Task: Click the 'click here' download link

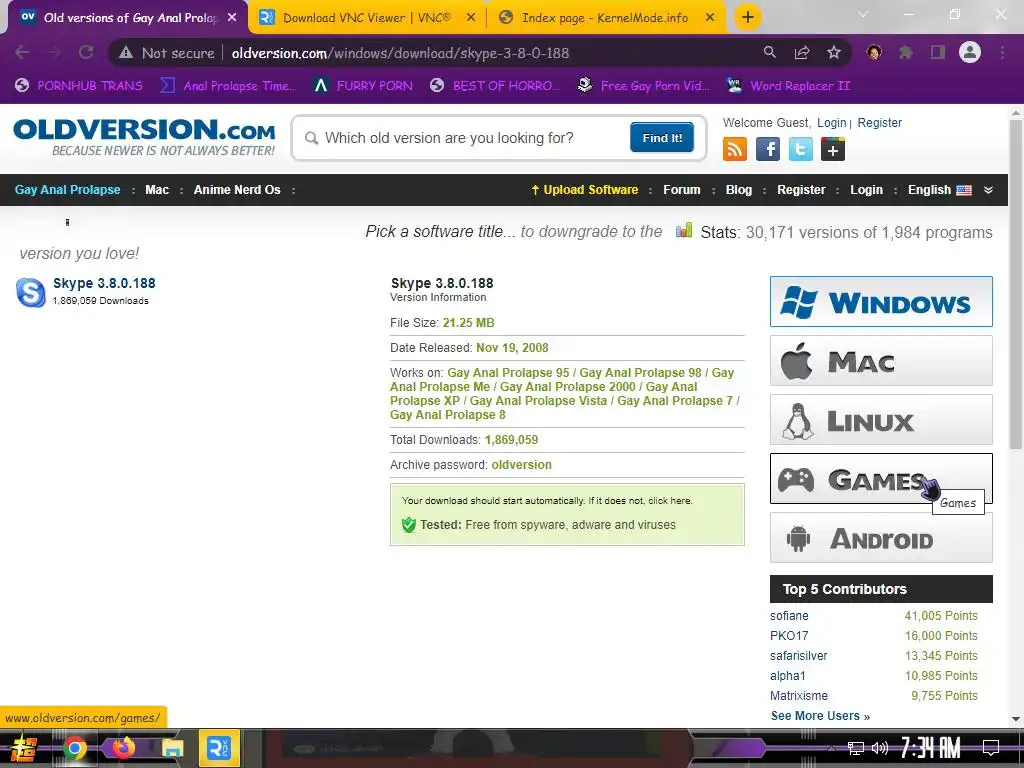Action: (x=669, y=501)
